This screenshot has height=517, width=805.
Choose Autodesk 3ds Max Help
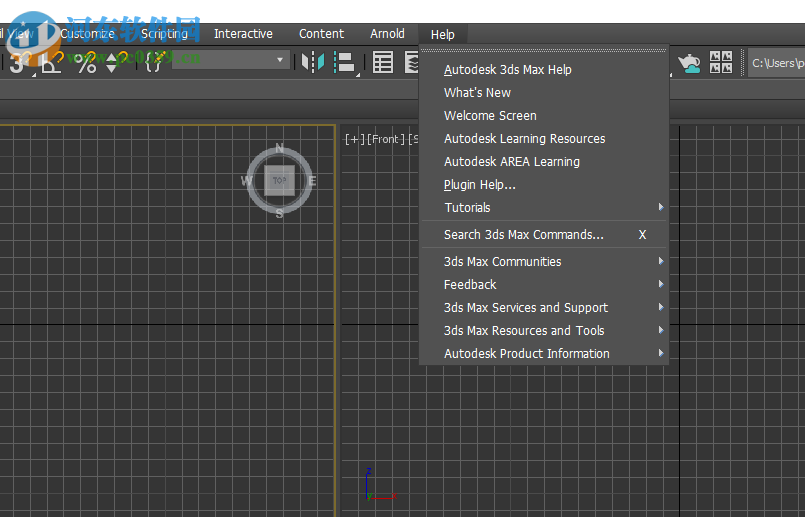click(544, 70)
